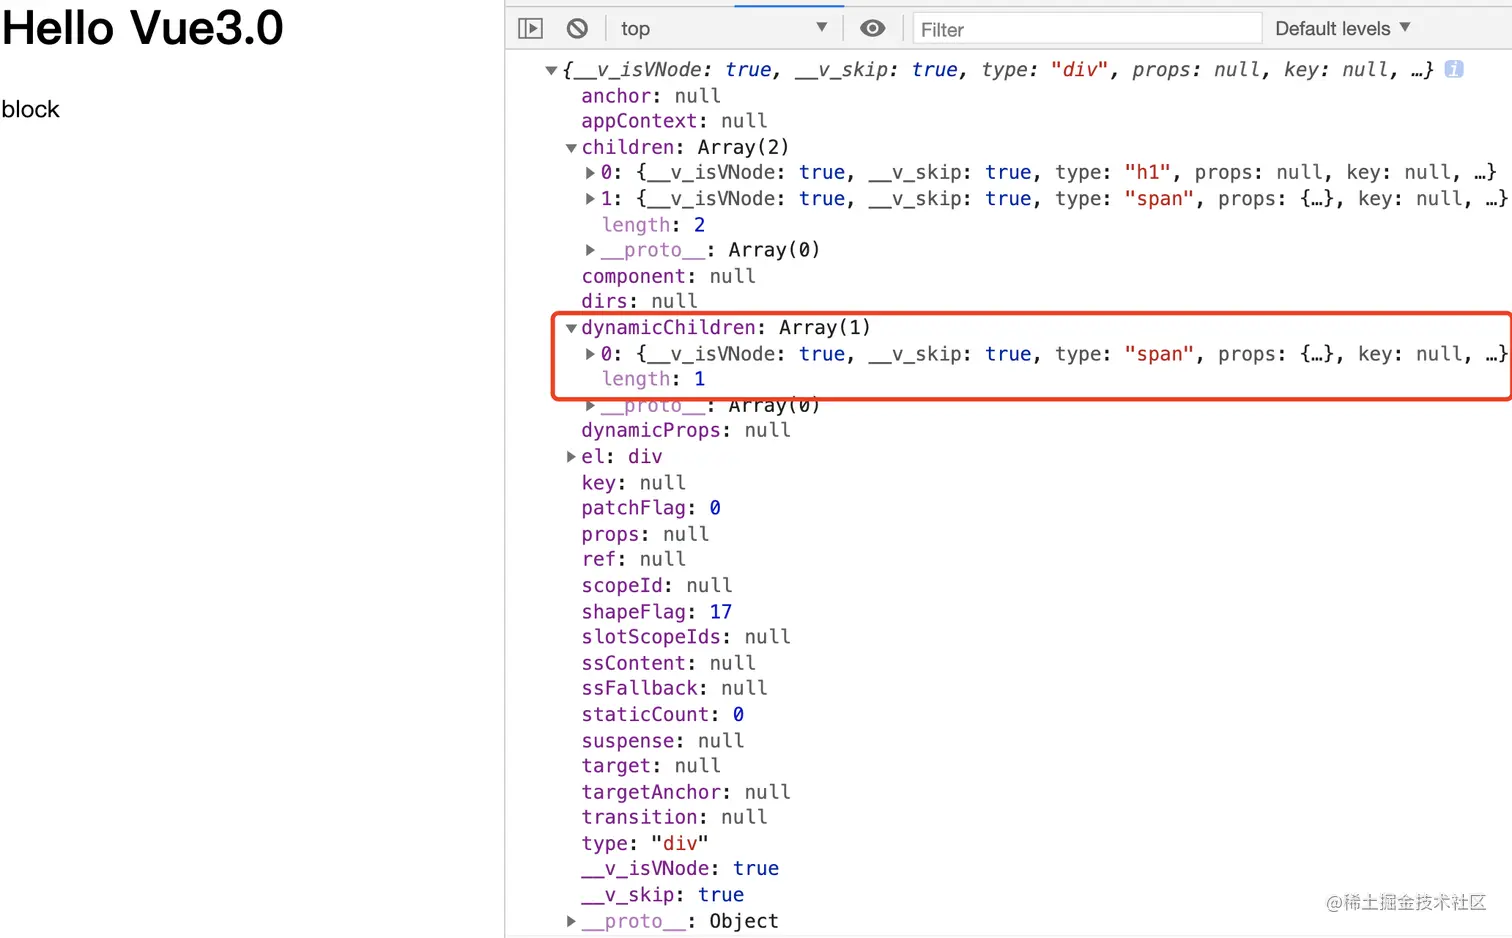The width and height of the screenshot is (1512, 938).
Task: Click the 'suspense: null' property
Action: pyautogui.click(x=663, y=741)
